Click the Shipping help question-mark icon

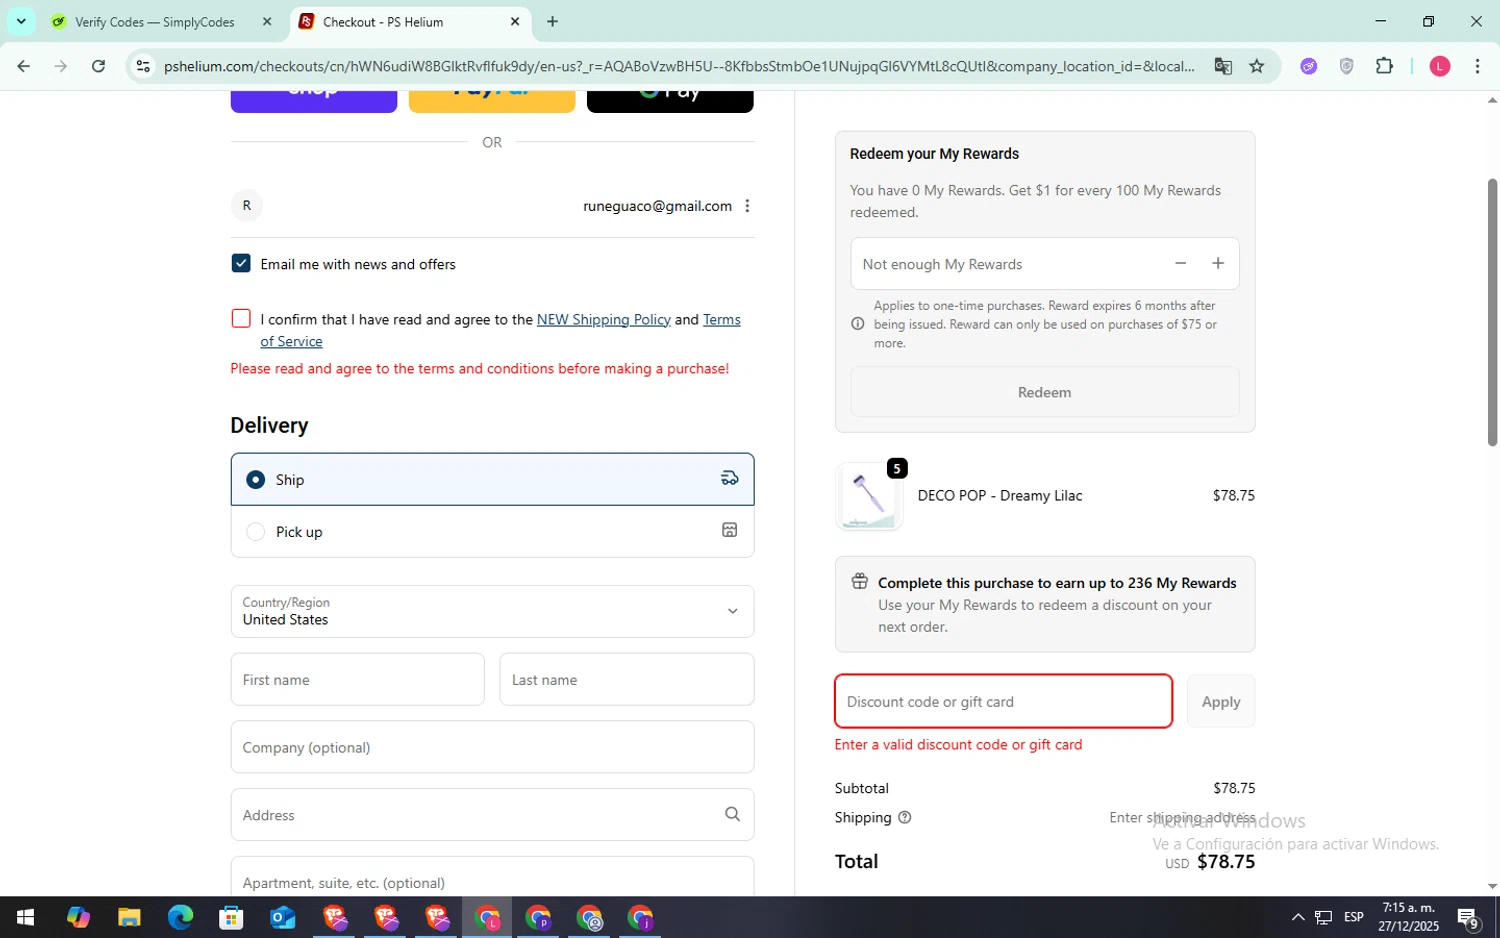(904, 817)
